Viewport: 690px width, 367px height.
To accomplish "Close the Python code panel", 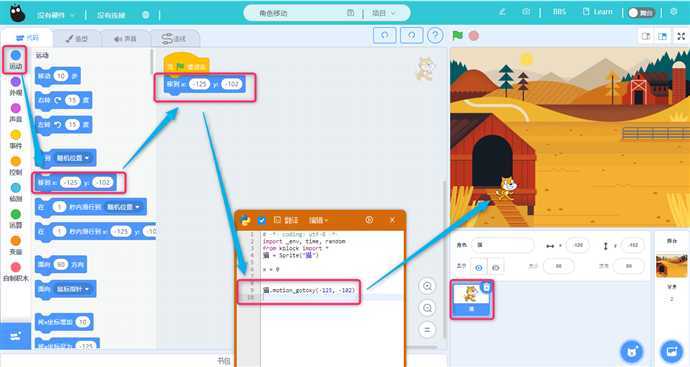I will (x=392, y=220).
